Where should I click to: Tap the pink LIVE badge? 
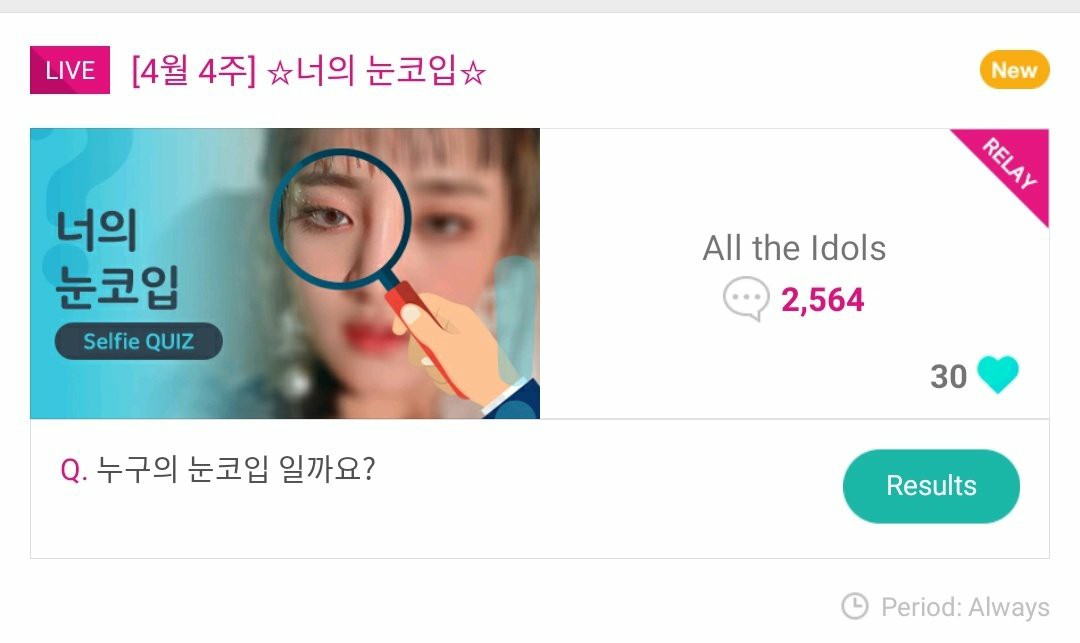[x=70, y=71]
